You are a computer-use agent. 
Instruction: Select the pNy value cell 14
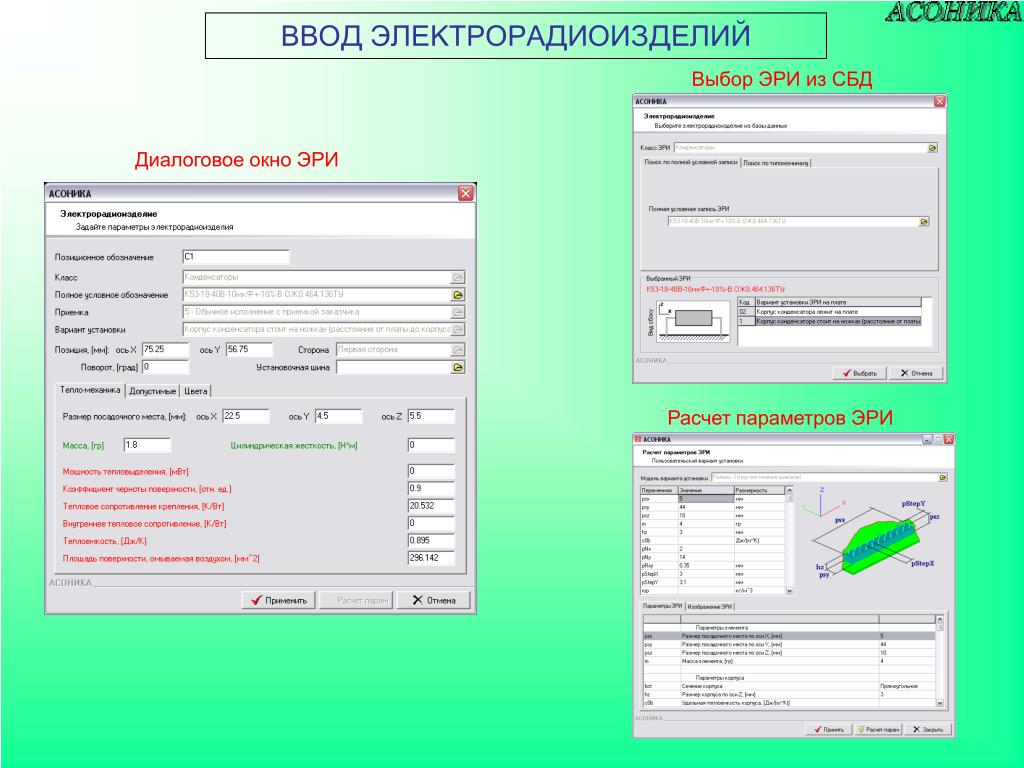pyautogui.click(x=706, y=557)
